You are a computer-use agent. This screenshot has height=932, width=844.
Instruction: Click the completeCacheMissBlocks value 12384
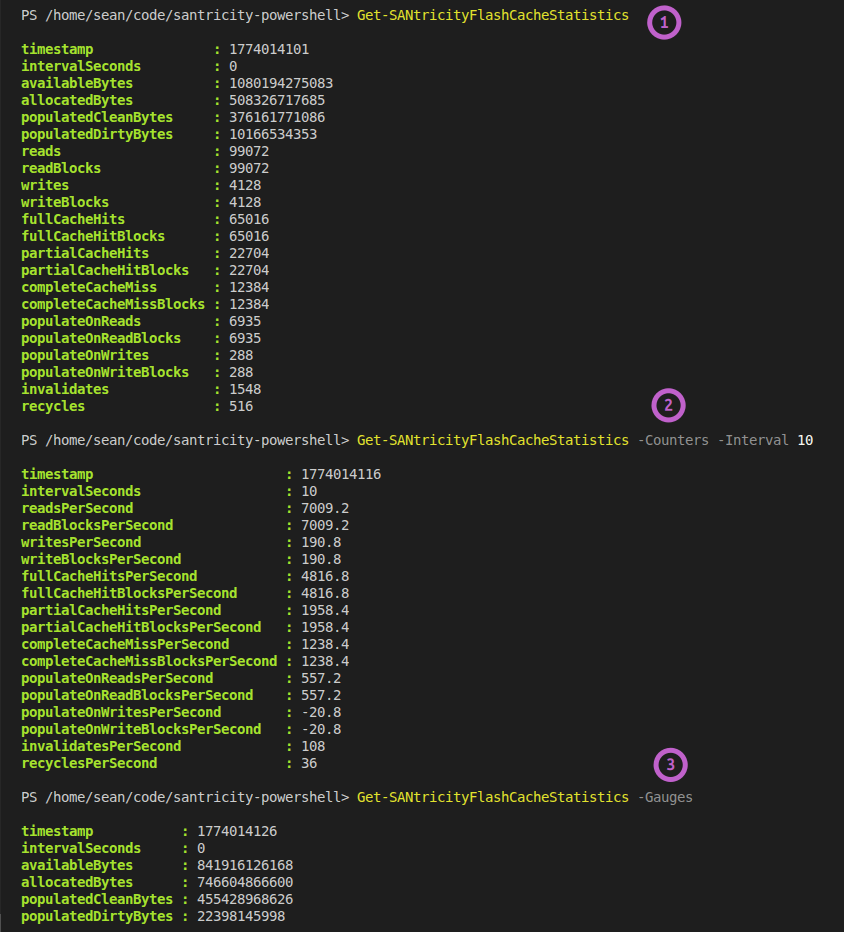point(249,304)
